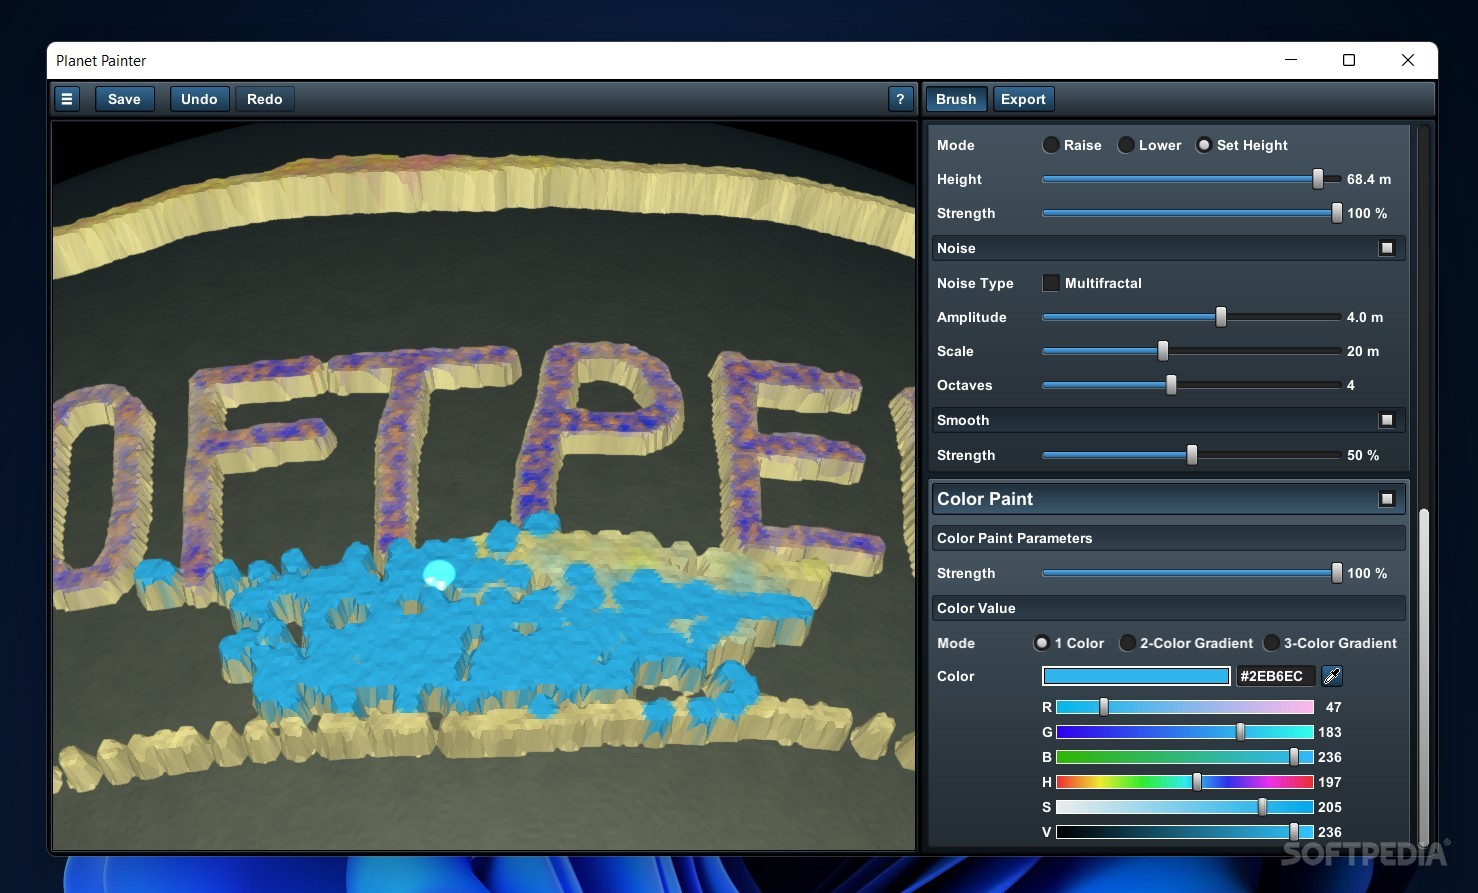The height and width of the screenshot is (893, 1478).
Task: Select the Raise mode radio button
Action: point(1051,145)
